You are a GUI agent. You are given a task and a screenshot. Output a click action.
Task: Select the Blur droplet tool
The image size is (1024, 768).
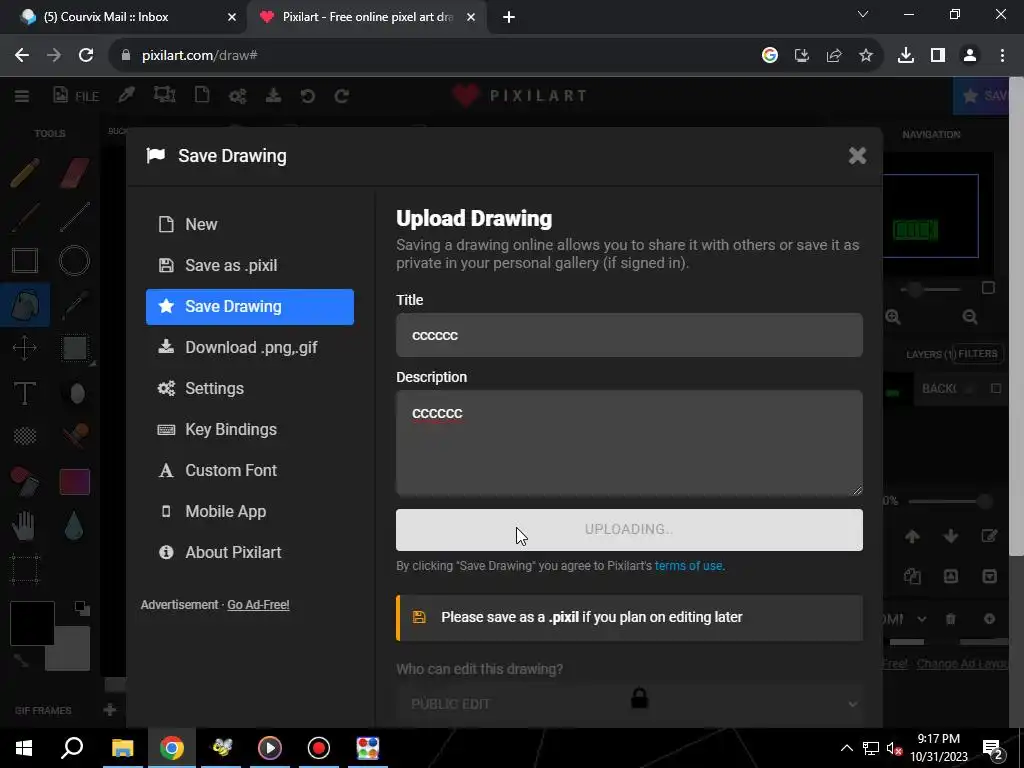[74, 525]
